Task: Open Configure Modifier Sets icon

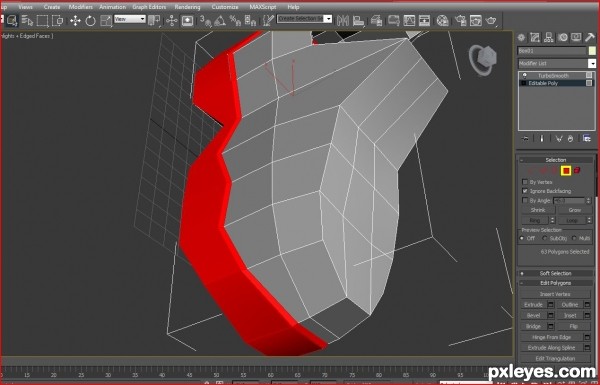Action: [x=587, y=139]
